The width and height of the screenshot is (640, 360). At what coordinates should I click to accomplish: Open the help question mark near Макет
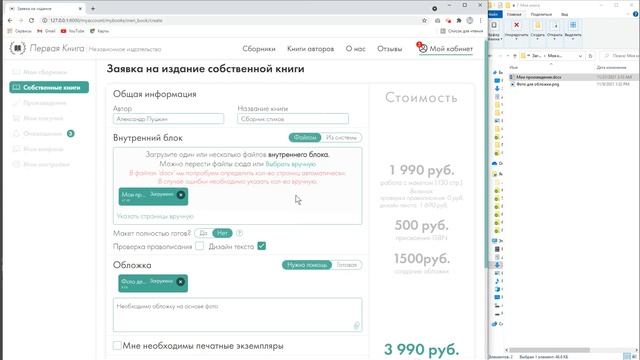pyautogui.click(x=240, y=233)
